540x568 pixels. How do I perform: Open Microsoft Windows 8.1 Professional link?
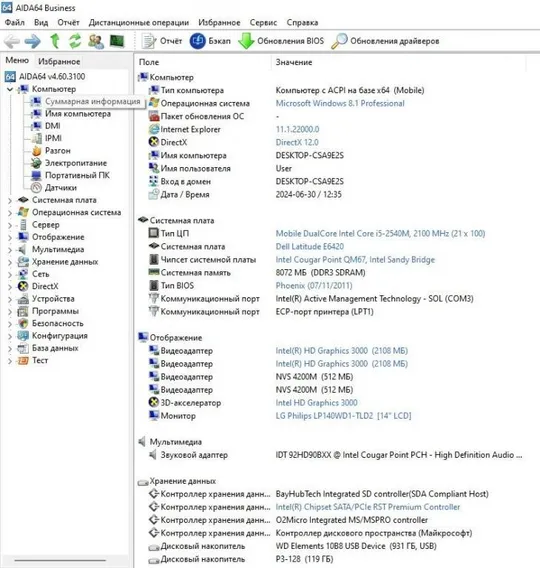340,104
